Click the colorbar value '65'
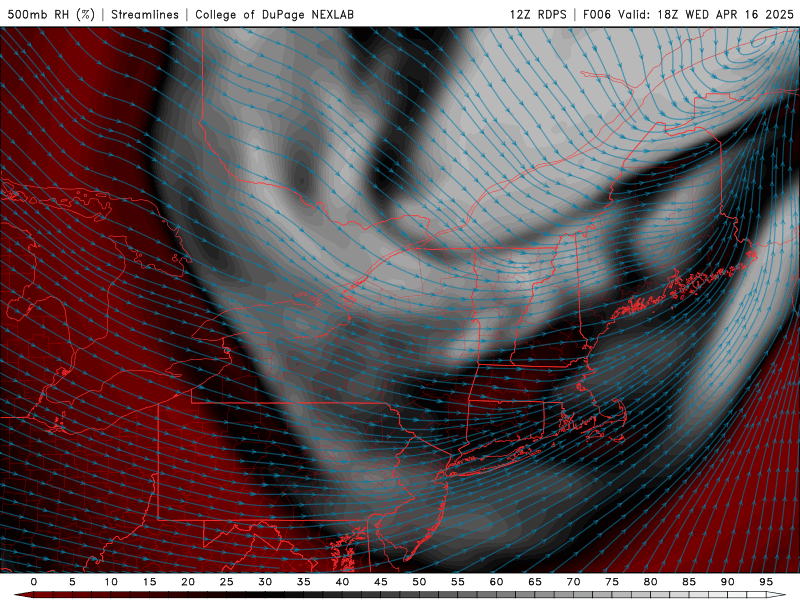 (535, 582)
